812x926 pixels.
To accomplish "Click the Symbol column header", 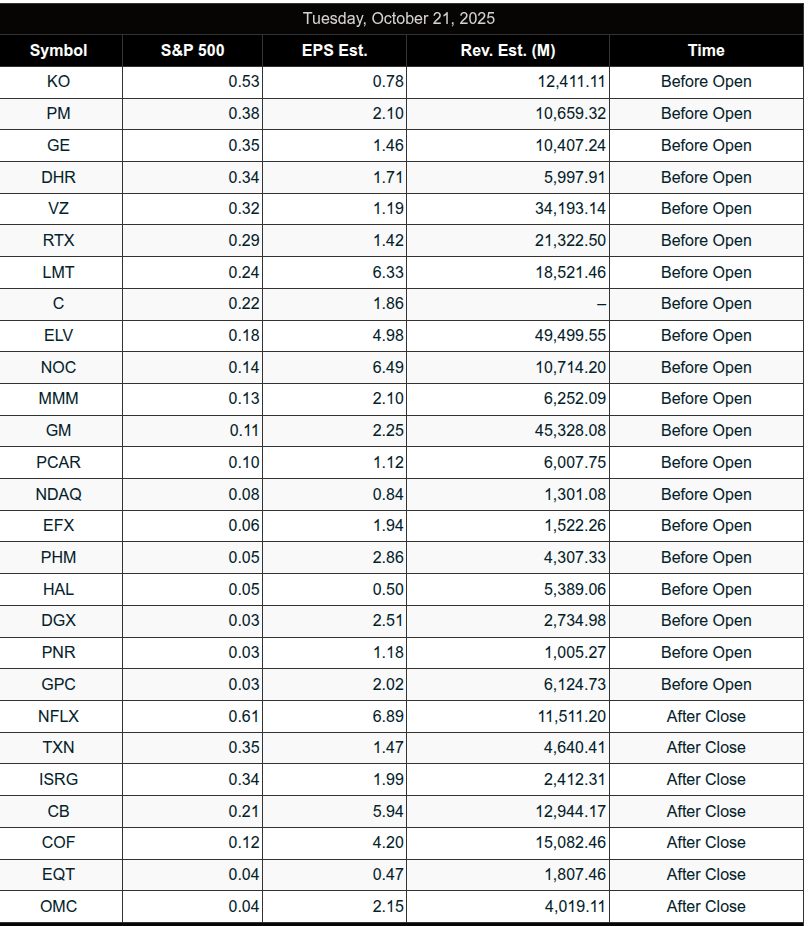I will [59, 50].
